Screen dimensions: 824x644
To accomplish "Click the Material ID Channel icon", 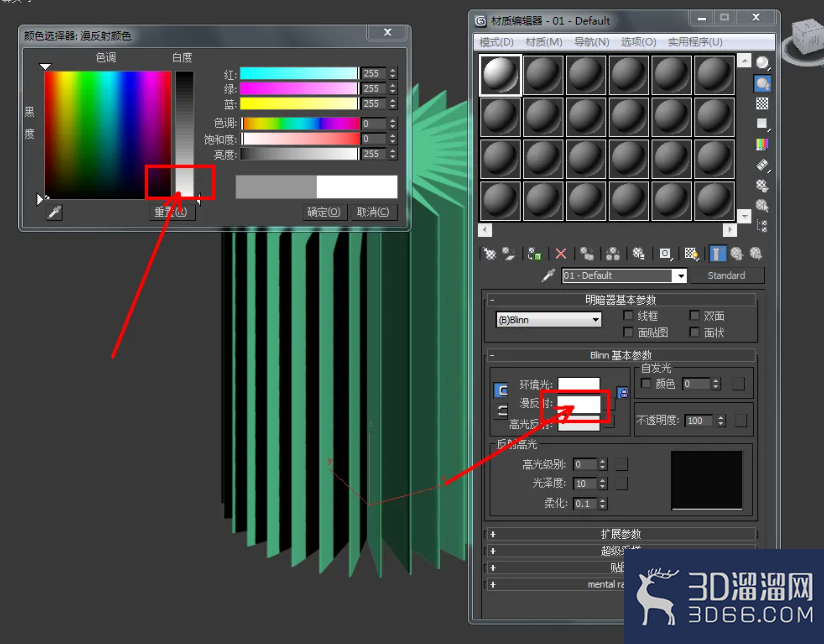I will pyautogui.click(x=665, y=254).
